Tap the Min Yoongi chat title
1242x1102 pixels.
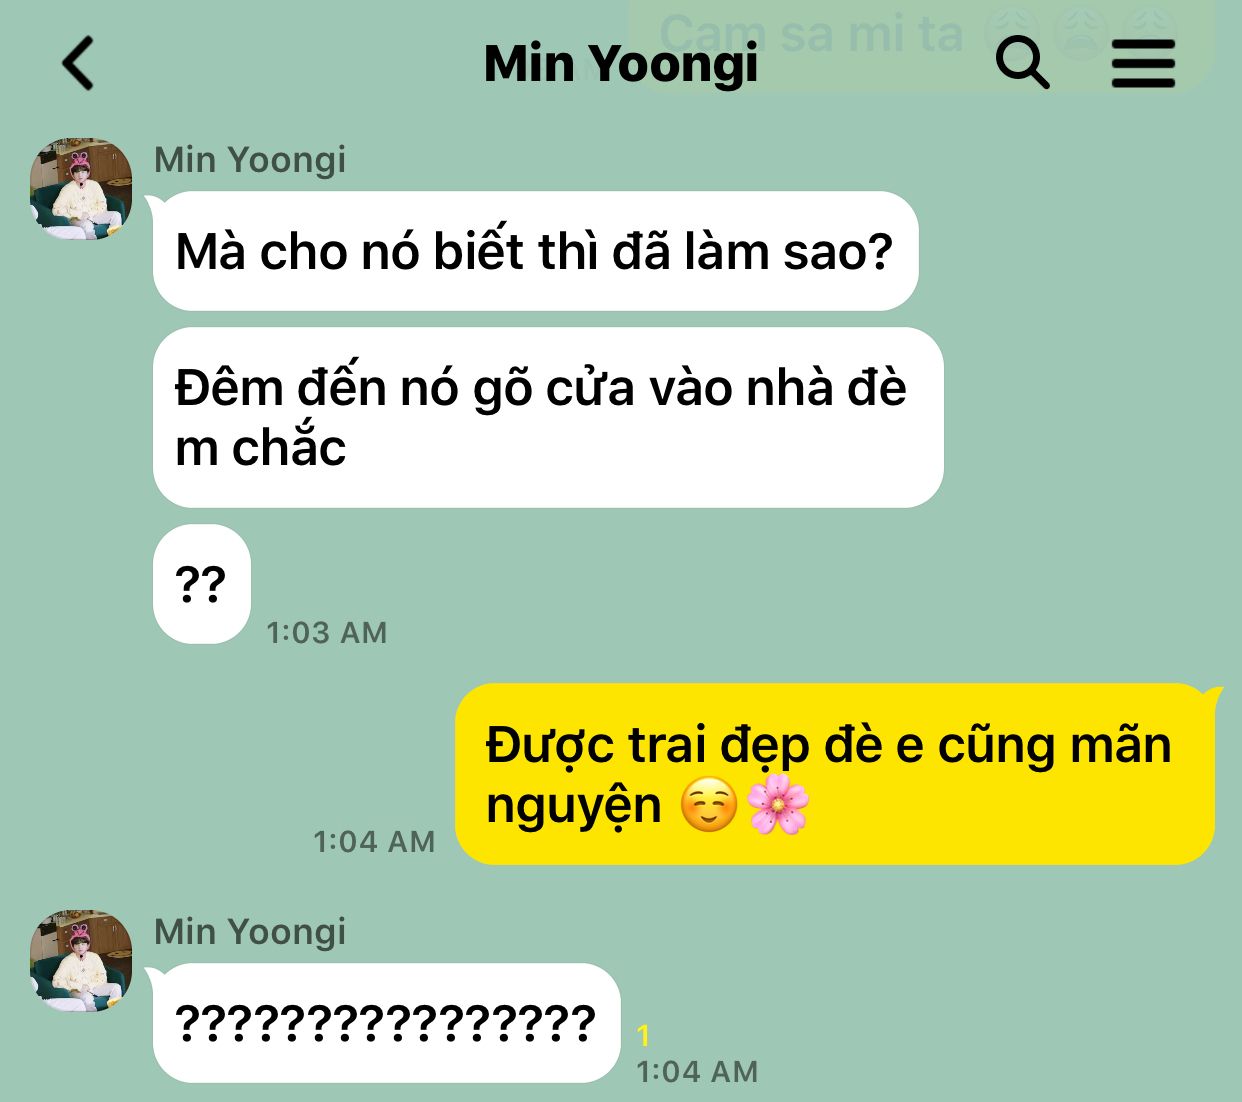click(x=620, y=64)
